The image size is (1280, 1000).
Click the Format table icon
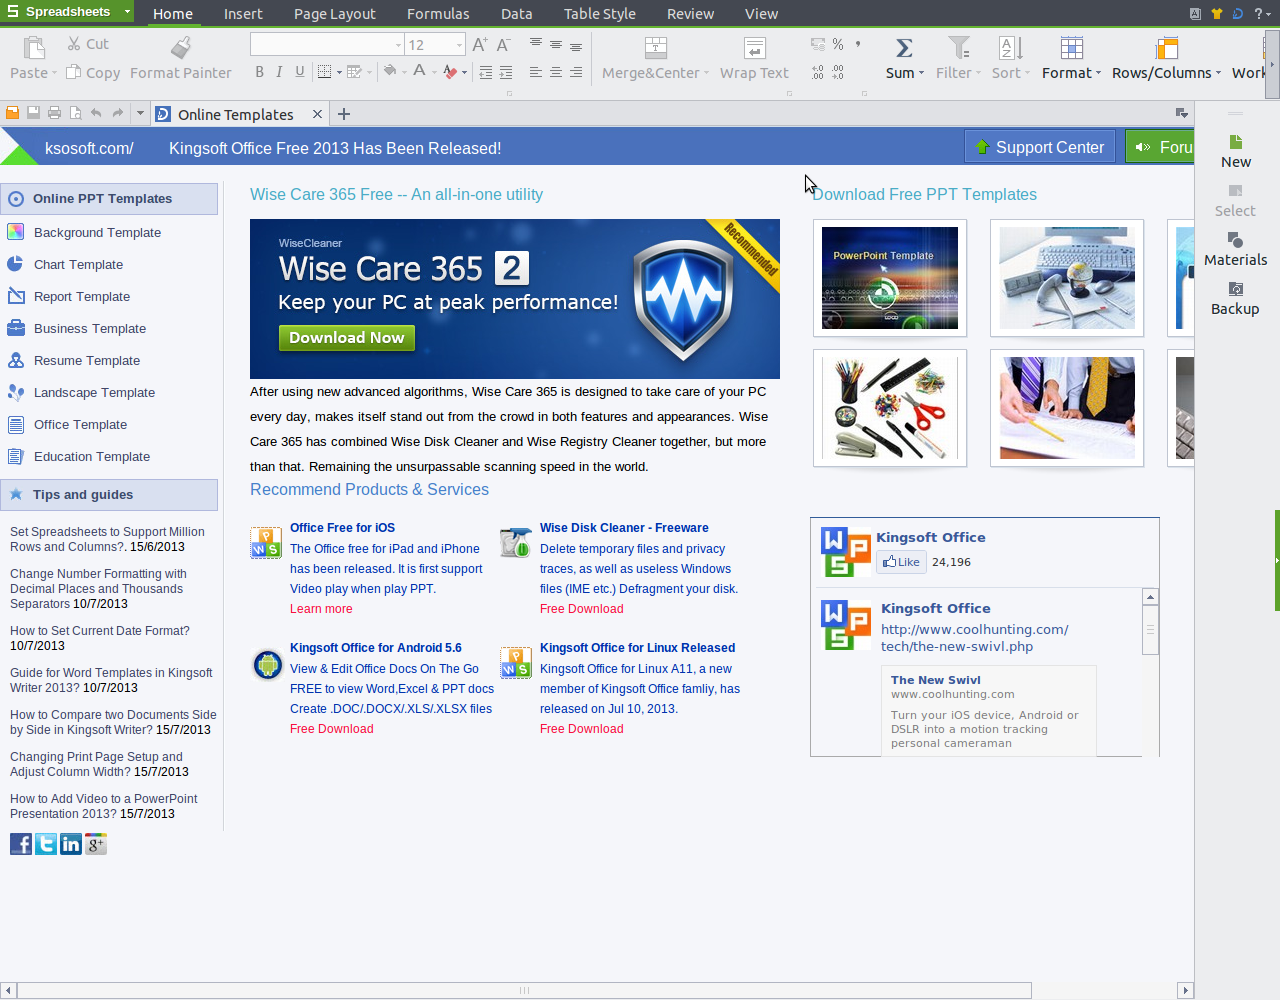click(x=1071, y=48)
